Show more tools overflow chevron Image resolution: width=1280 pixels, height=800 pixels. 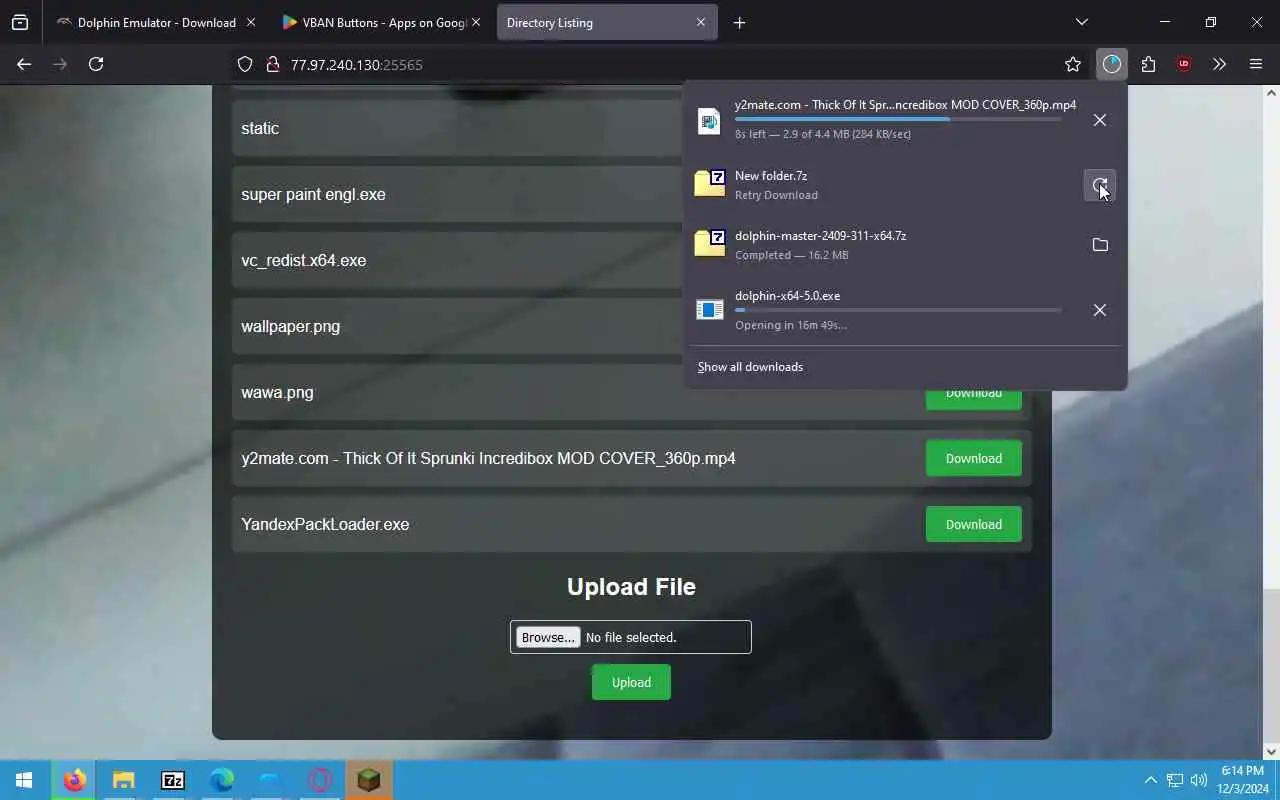click(x=1219, y=64)
